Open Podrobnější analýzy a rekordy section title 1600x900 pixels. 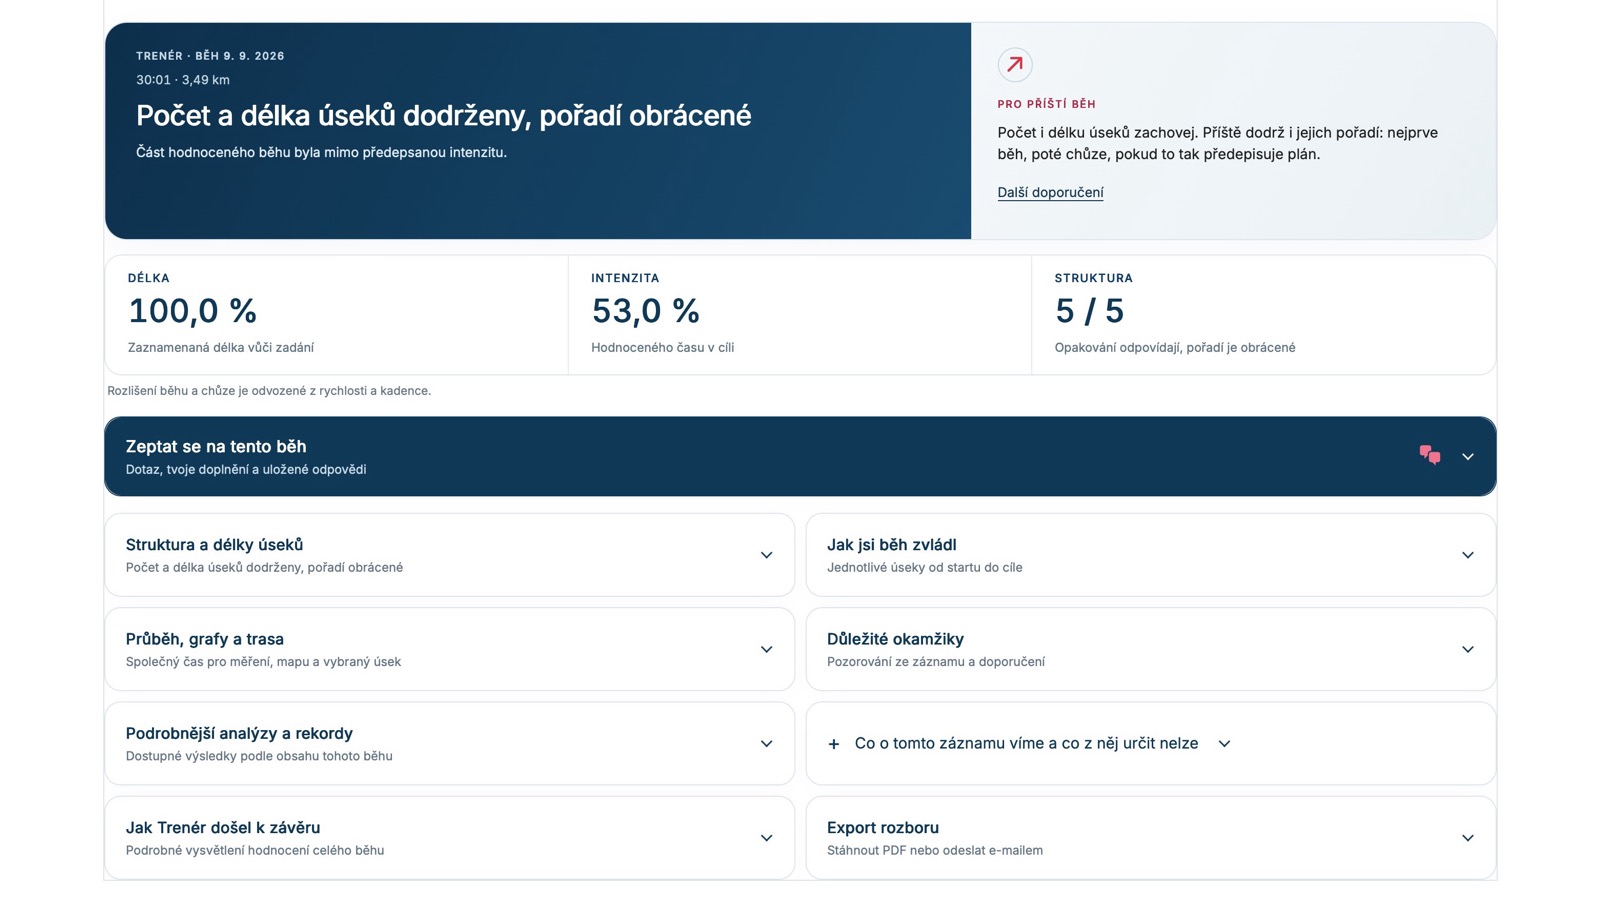pos(239,733)
